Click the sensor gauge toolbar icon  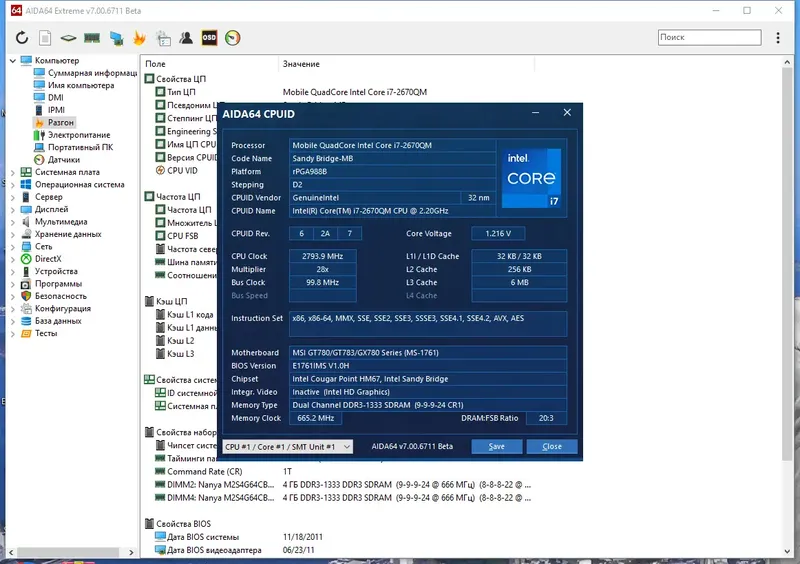click(x=233, y=38)
